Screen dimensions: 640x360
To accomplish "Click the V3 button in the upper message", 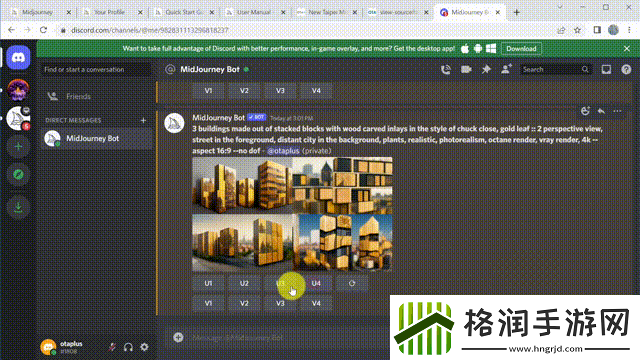I will point(280,91).
